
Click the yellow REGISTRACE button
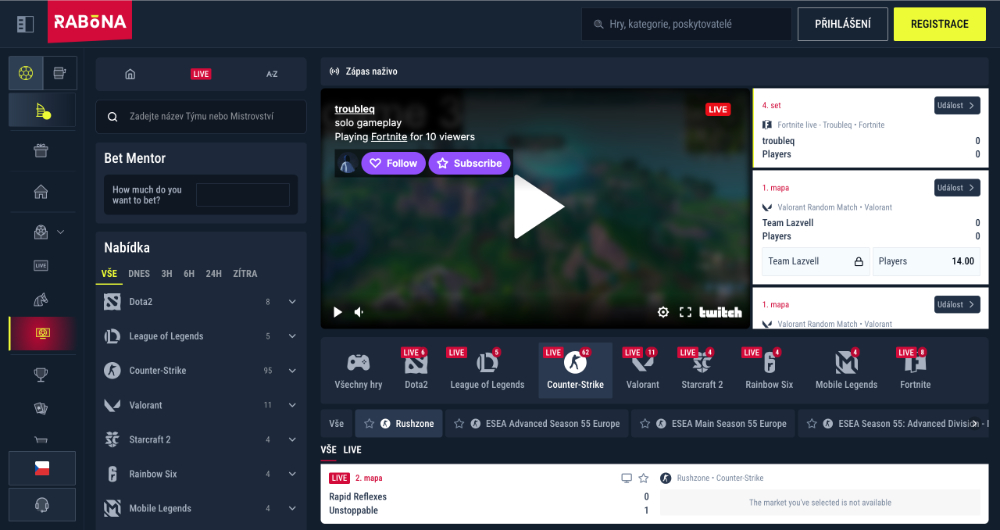pos(939,24)
